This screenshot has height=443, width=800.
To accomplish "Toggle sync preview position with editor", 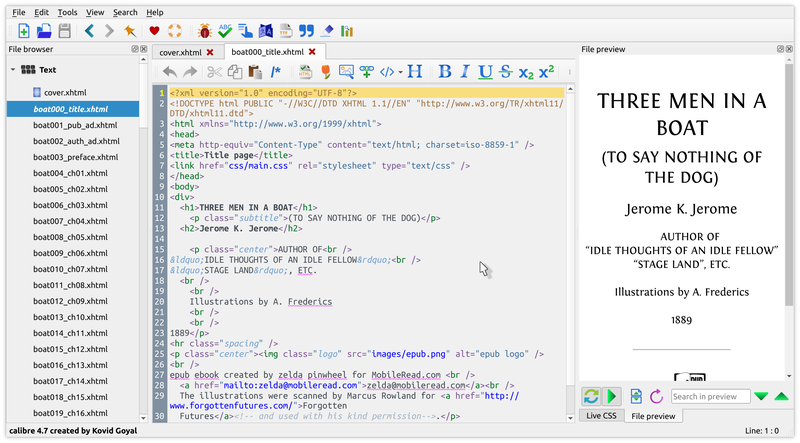I will pos(612,397).
